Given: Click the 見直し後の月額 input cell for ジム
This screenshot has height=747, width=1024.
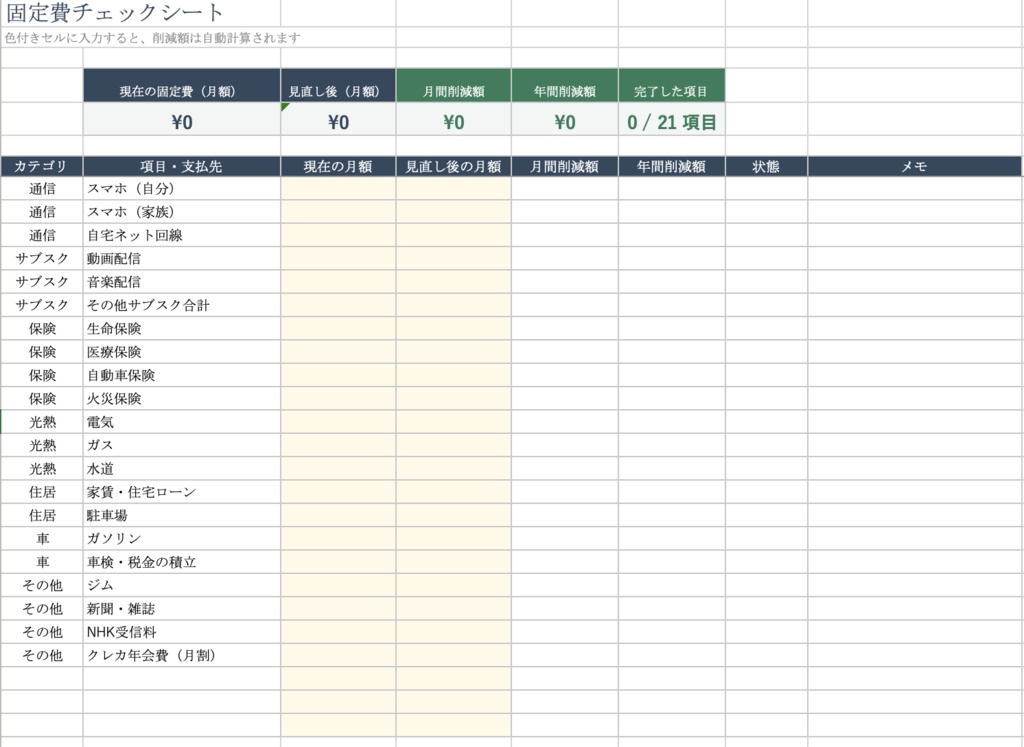Looking at the screenshot, I should click(453, 585).
